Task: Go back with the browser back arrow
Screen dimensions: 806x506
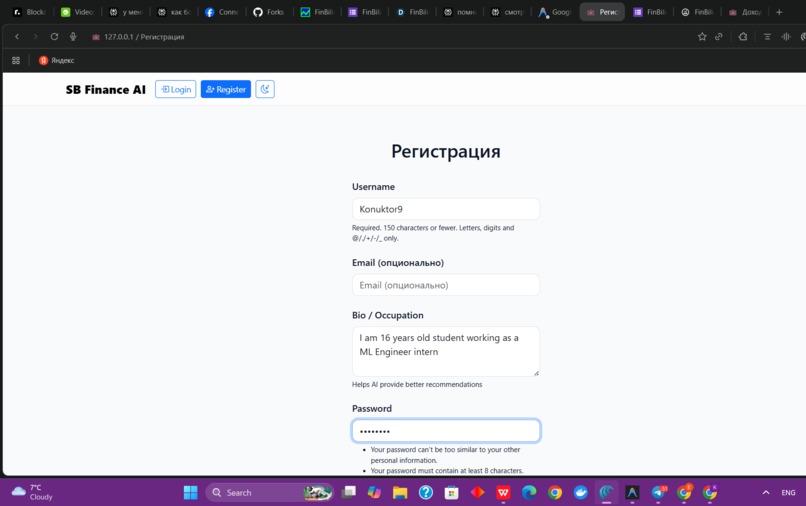Action: point(17,37)
